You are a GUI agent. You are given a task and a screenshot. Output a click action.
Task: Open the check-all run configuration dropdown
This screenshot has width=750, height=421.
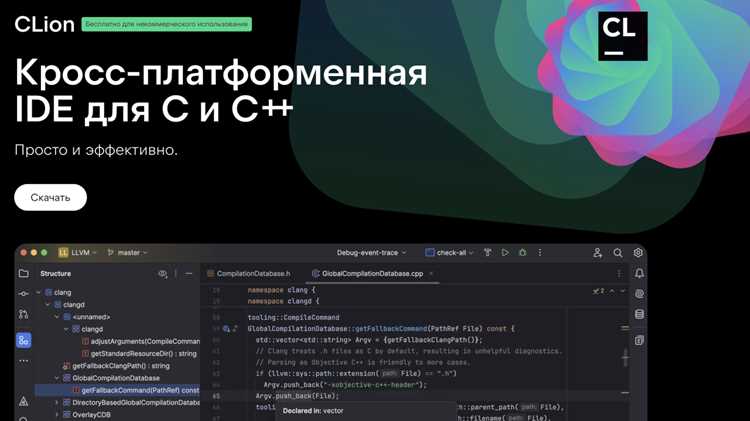(449, 253)
